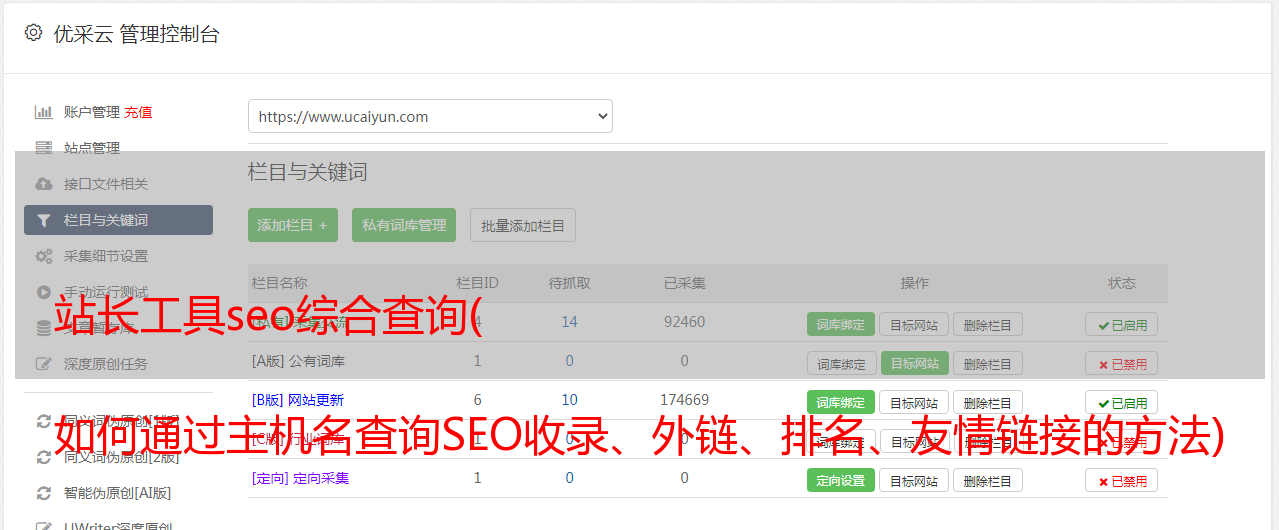Click the 状态 column header
Image resolution: width=1279 pixels, height=530 pixels.
[x=1122, y=283]
